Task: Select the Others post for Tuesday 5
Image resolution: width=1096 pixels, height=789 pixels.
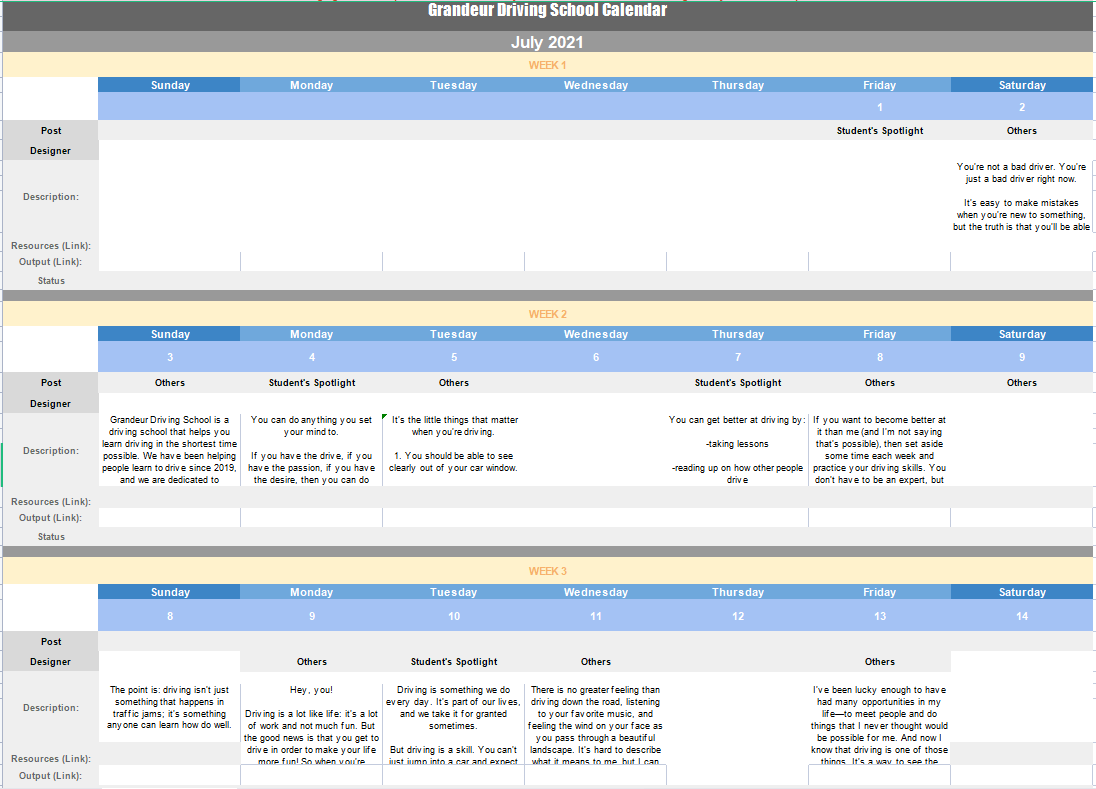Action: [x=454, y=383]
